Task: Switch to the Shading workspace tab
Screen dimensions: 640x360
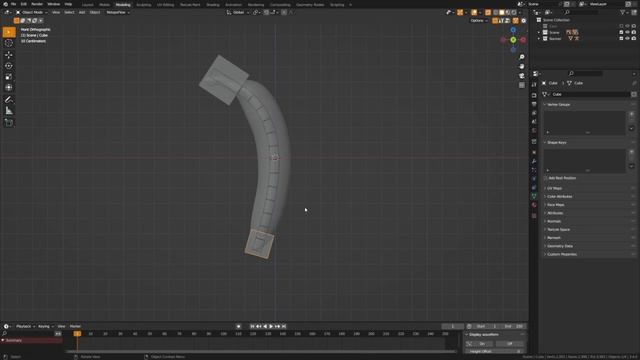Action: pyautogui.click(x=213, y=5)
